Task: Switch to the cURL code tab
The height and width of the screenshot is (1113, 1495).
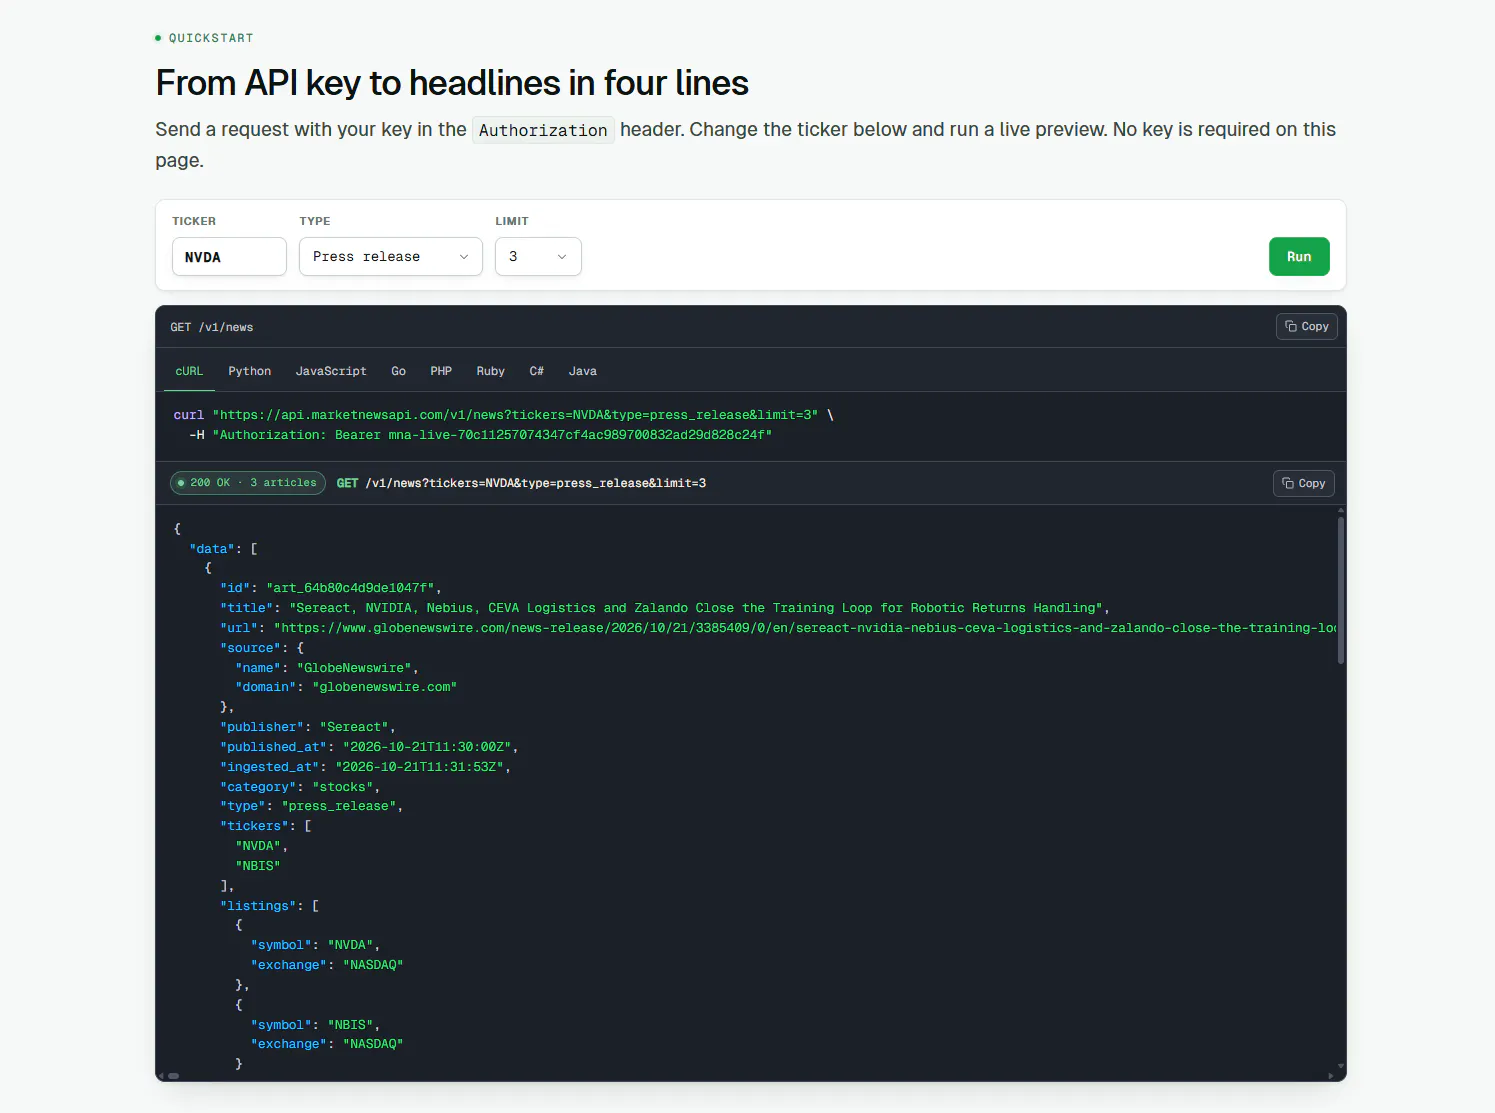Action: click(x=189, y=371)
